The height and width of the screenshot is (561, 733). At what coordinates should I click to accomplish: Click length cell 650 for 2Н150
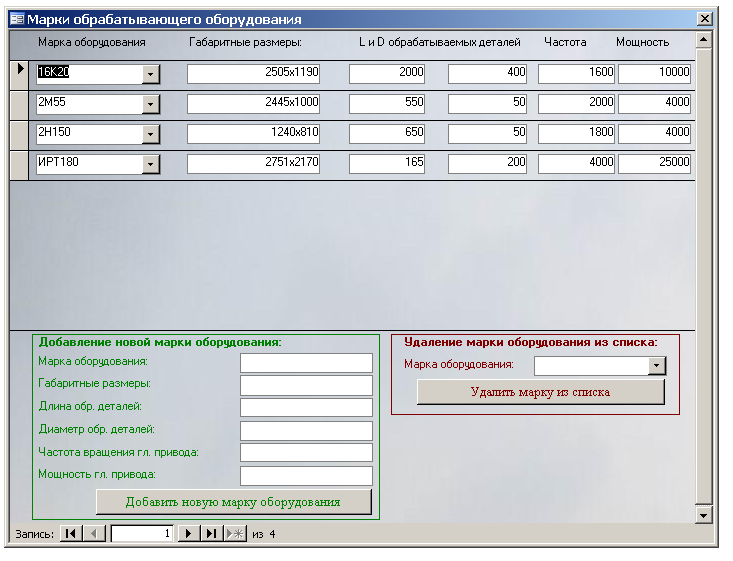387,134
